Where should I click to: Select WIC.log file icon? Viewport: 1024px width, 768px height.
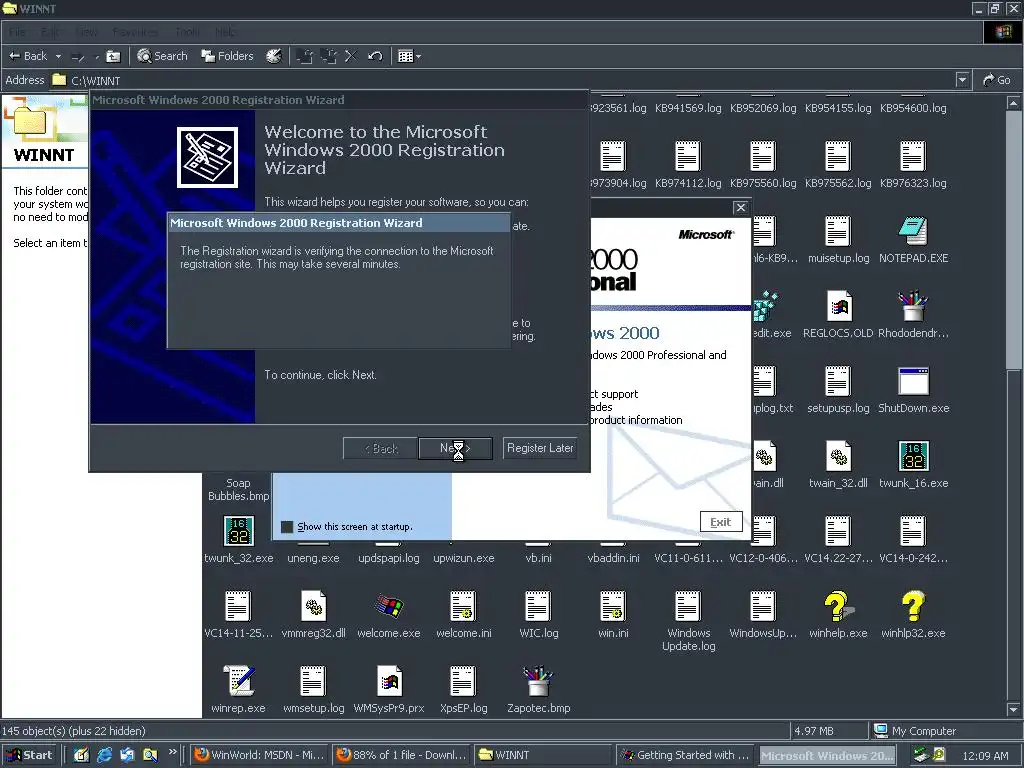tap(538, 607)
